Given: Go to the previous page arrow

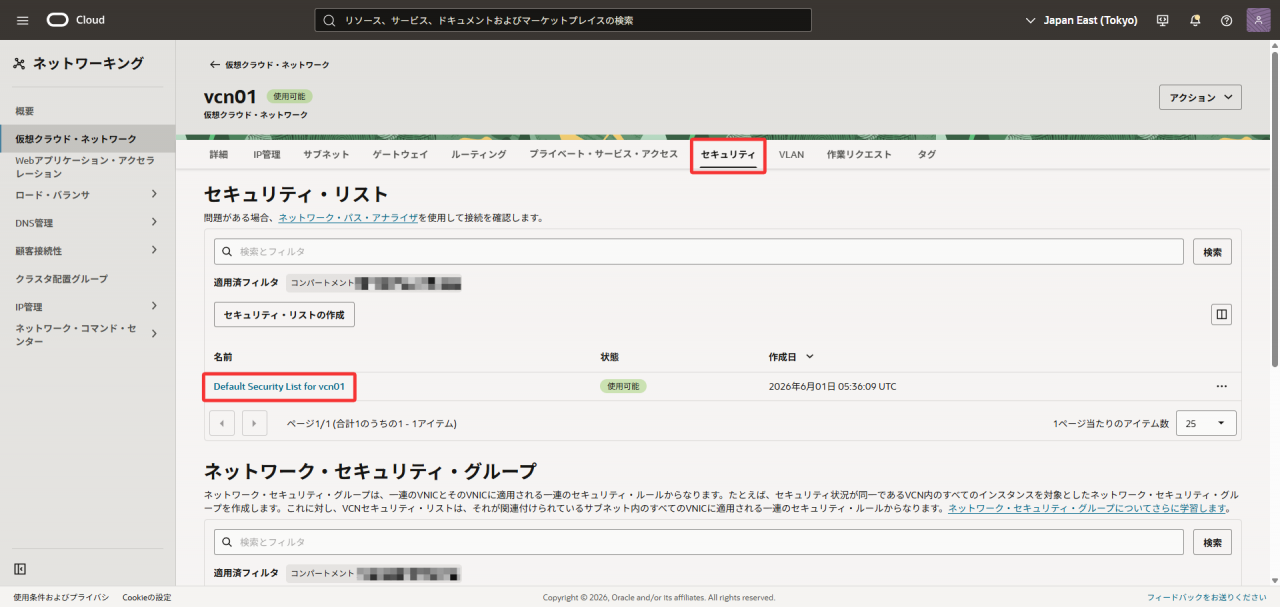Looking at the screenshot, I should tap(221, 423).
